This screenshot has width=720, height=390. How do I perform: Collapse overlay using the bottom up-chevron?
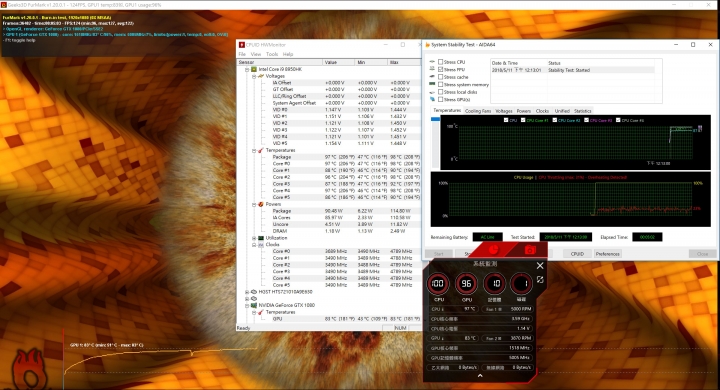coord(480,376)
